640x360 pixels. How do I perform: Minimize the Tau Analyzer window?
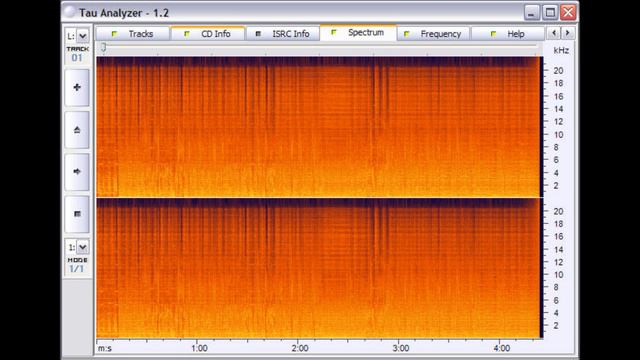click(531, 13)
